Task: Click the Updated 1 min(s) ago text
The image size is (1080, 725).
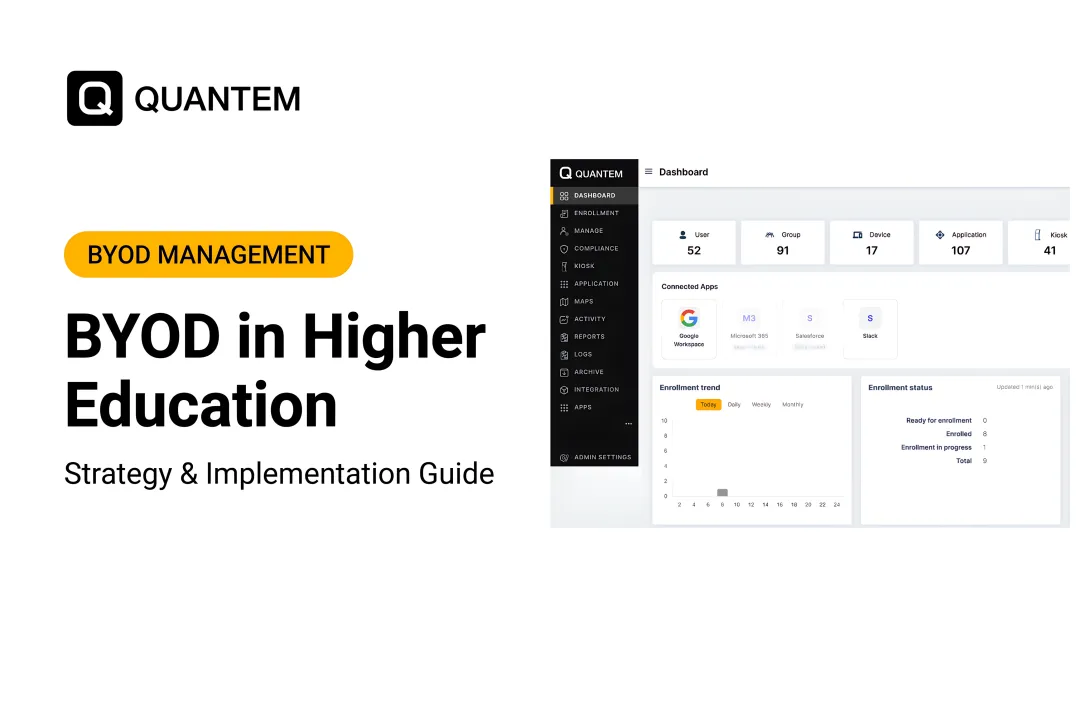Action: pos(1024,387)
